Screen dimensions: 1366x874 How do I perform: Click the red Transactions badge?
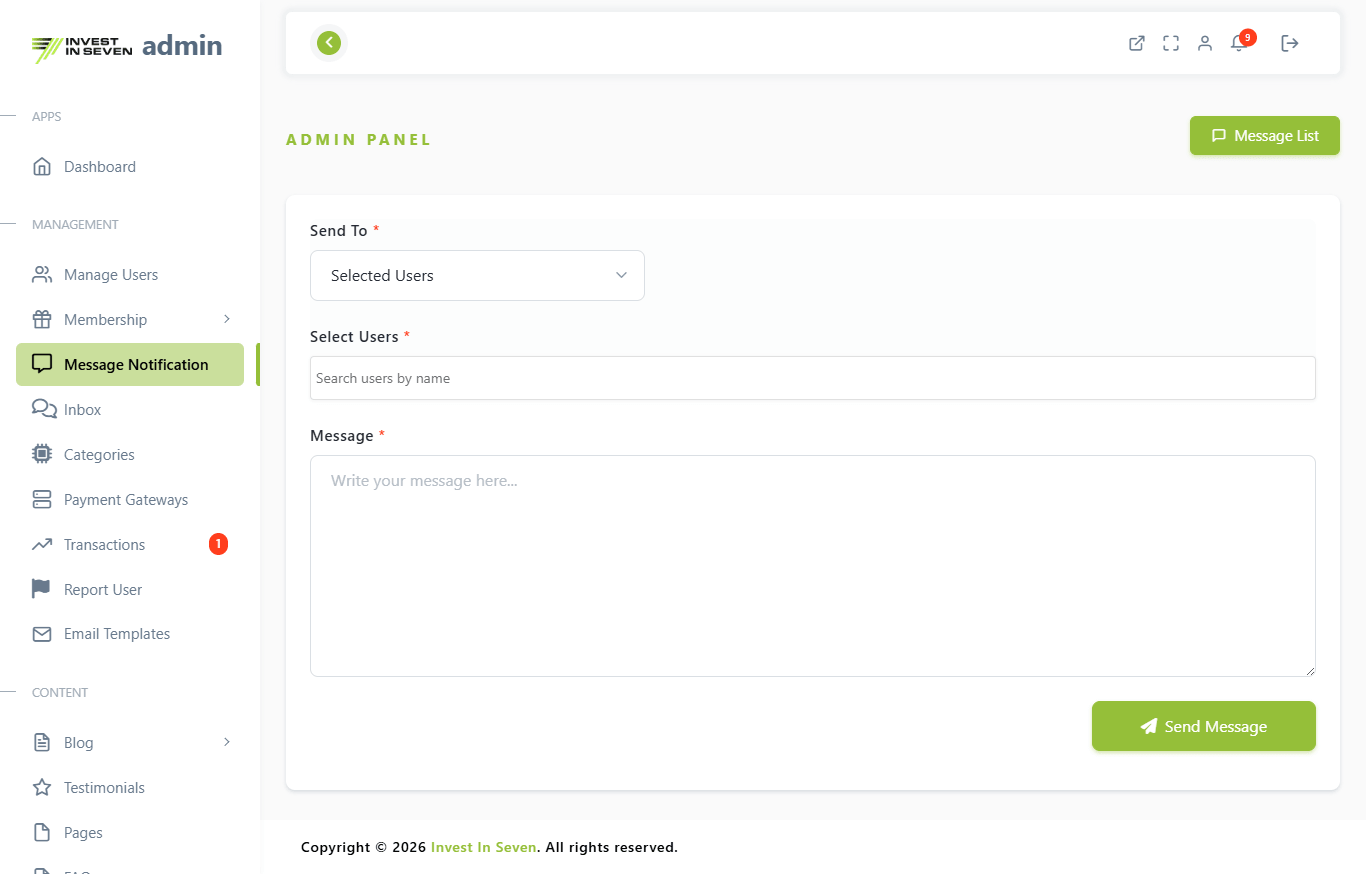(218, 544)
